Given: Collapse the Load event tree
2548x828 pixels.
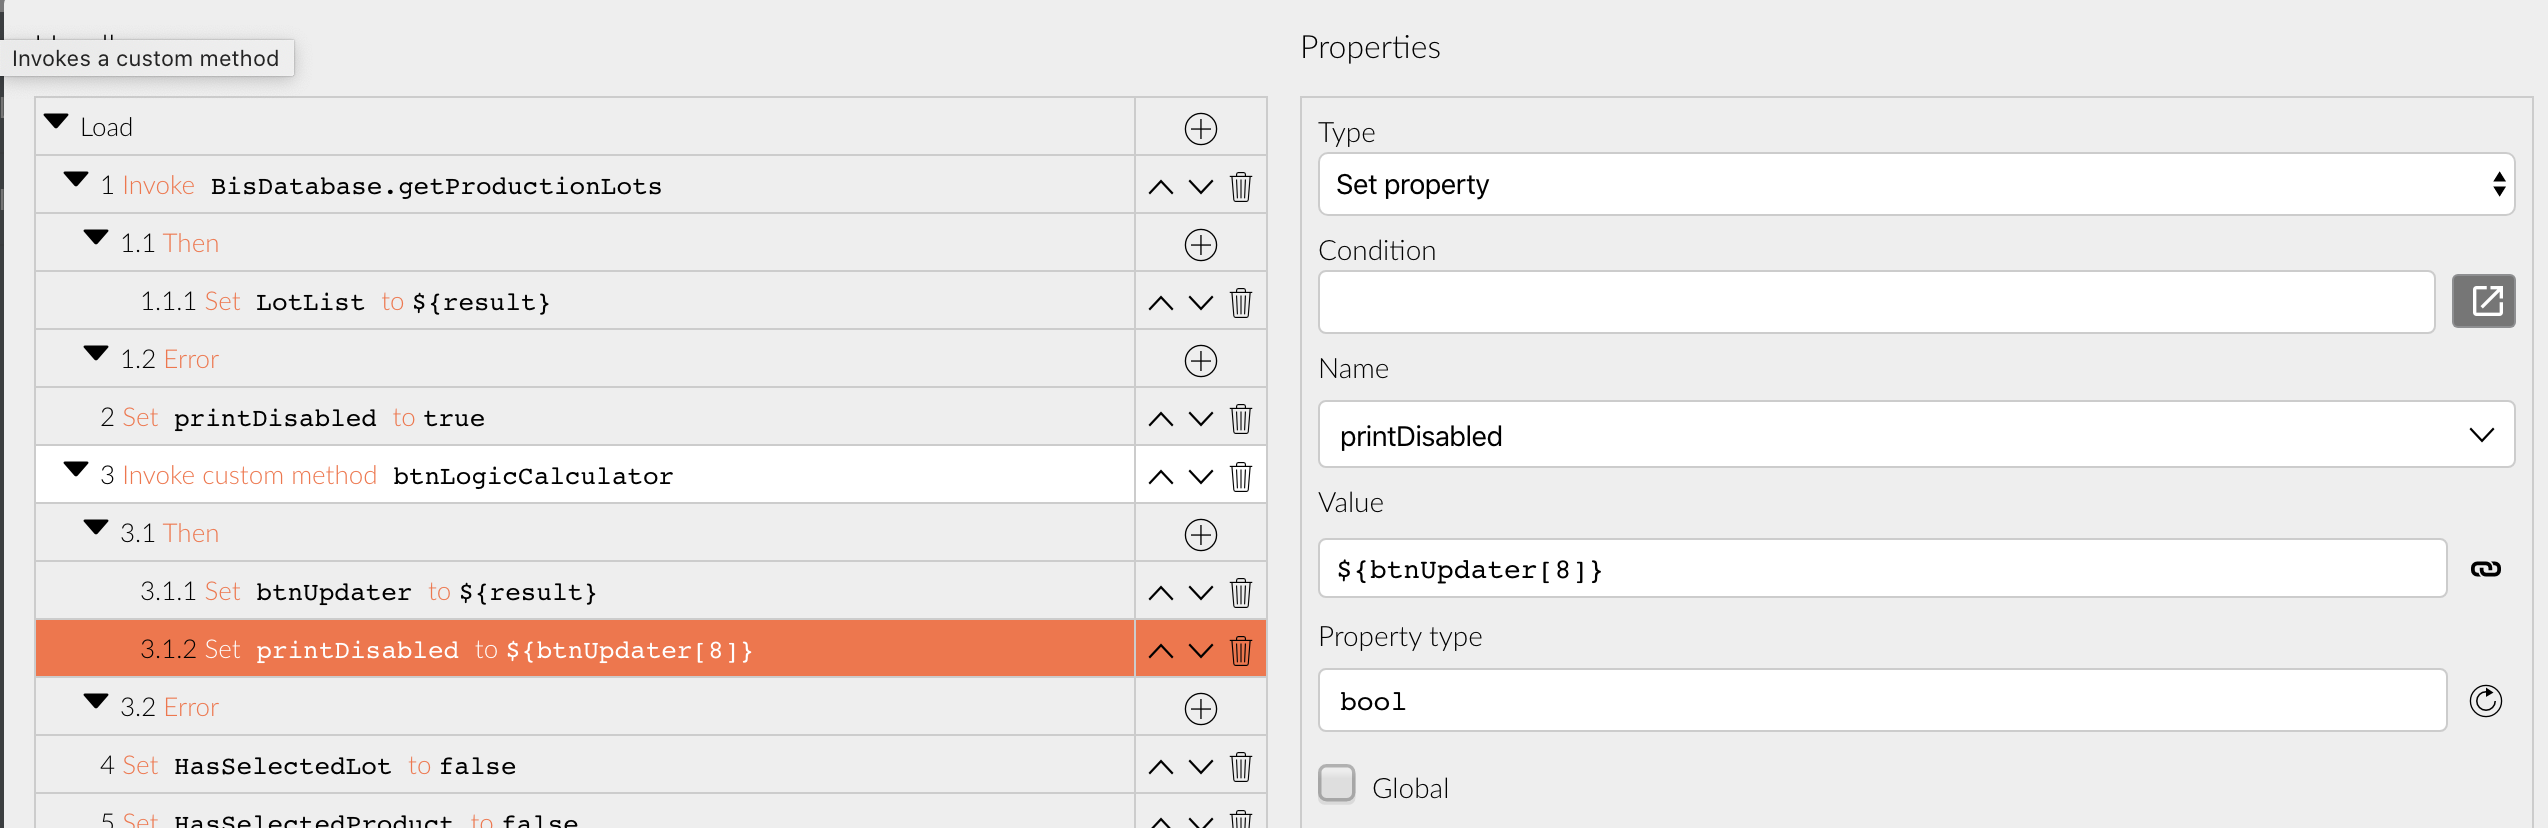Looking at the screenshot, I should pyautogui.click(x=57, y=123).
